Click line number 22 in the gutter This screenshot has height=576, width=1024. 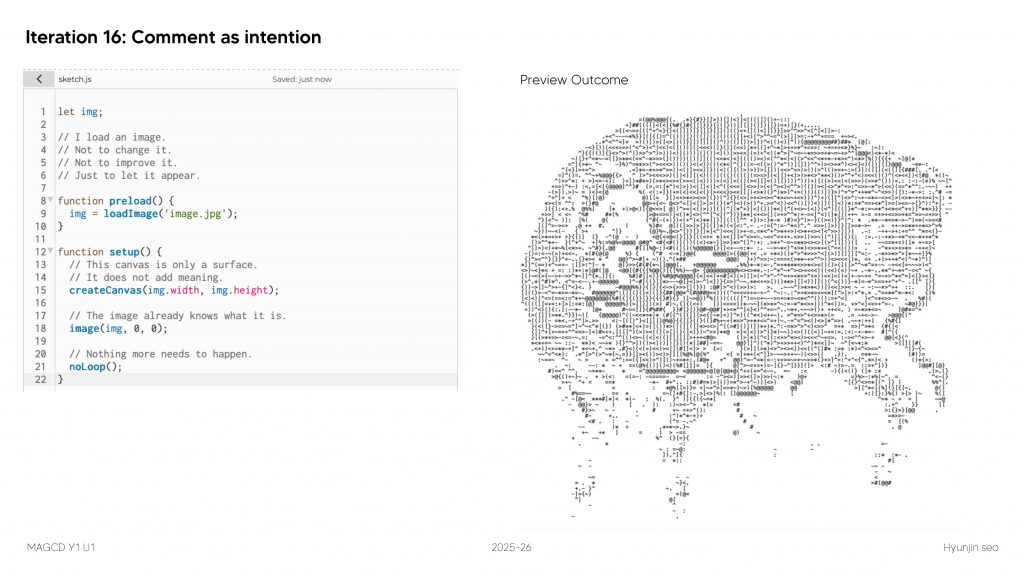click(x=41, y=379)
